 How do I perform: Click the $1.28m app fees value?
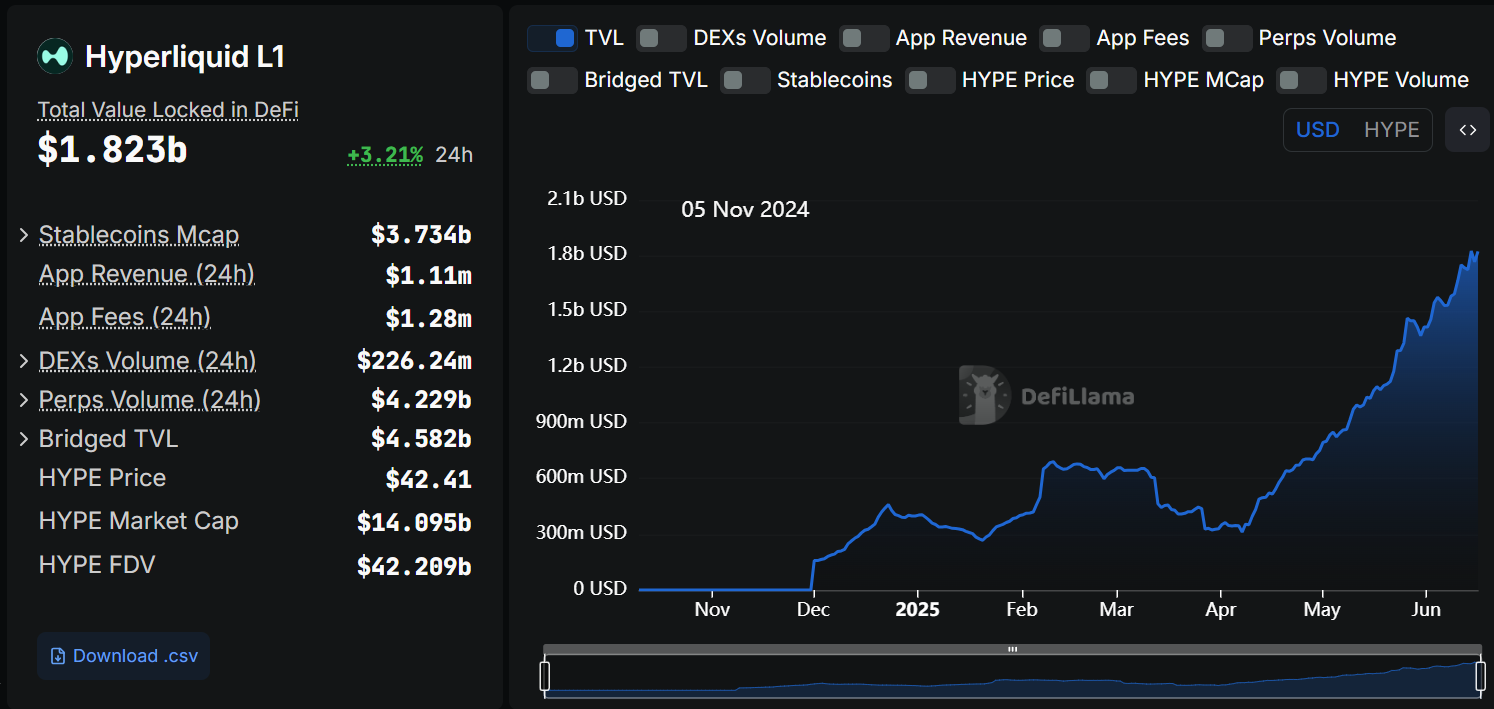pyautogui.click(x=428, y=318)
